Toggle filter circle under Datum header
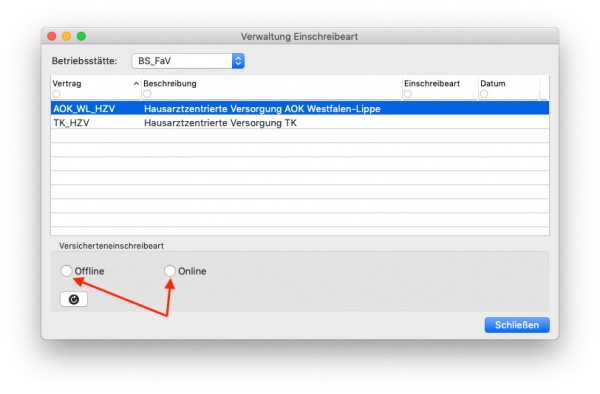 point(484,94)
